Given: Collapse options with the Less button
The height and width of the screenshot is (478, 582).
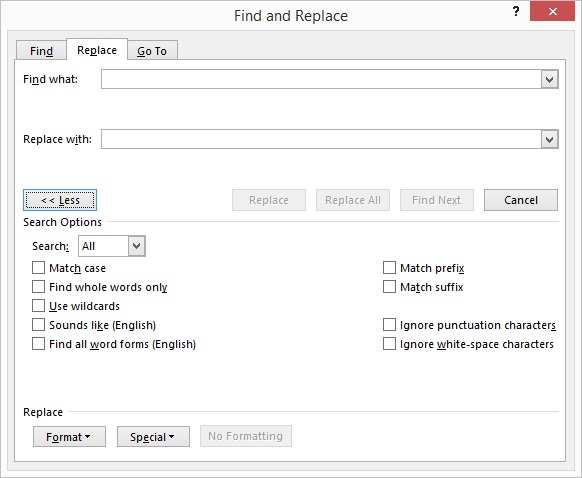Looking at the screenshot, I should pyautogui.click(x=60, y=200).
